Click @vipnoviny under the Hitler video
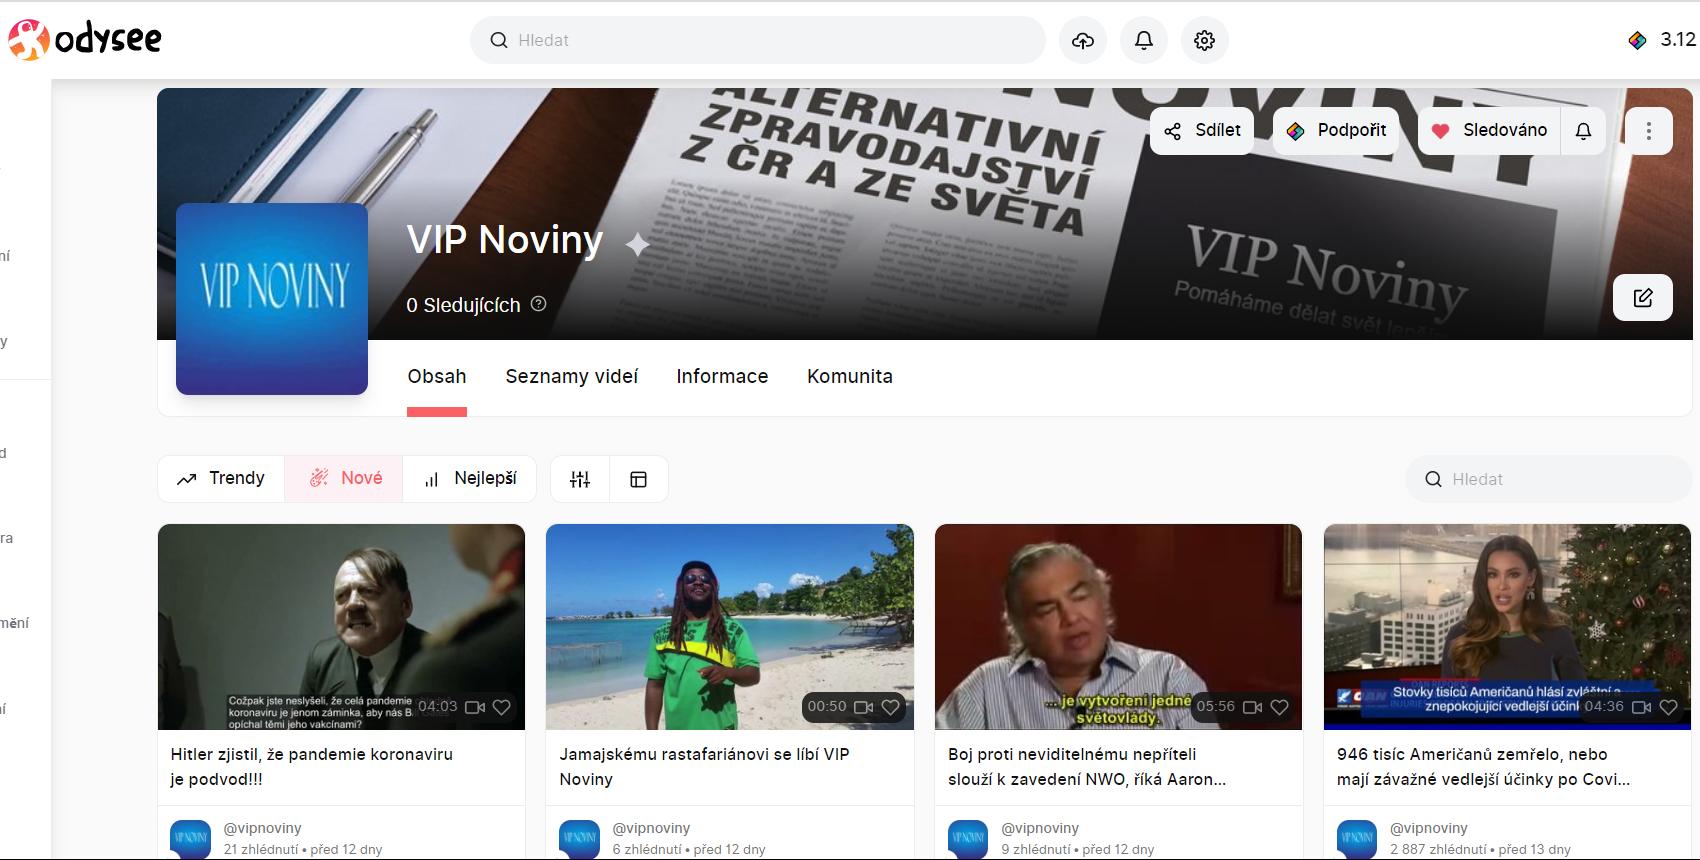 pyautogui.click(x=262, y=828)
